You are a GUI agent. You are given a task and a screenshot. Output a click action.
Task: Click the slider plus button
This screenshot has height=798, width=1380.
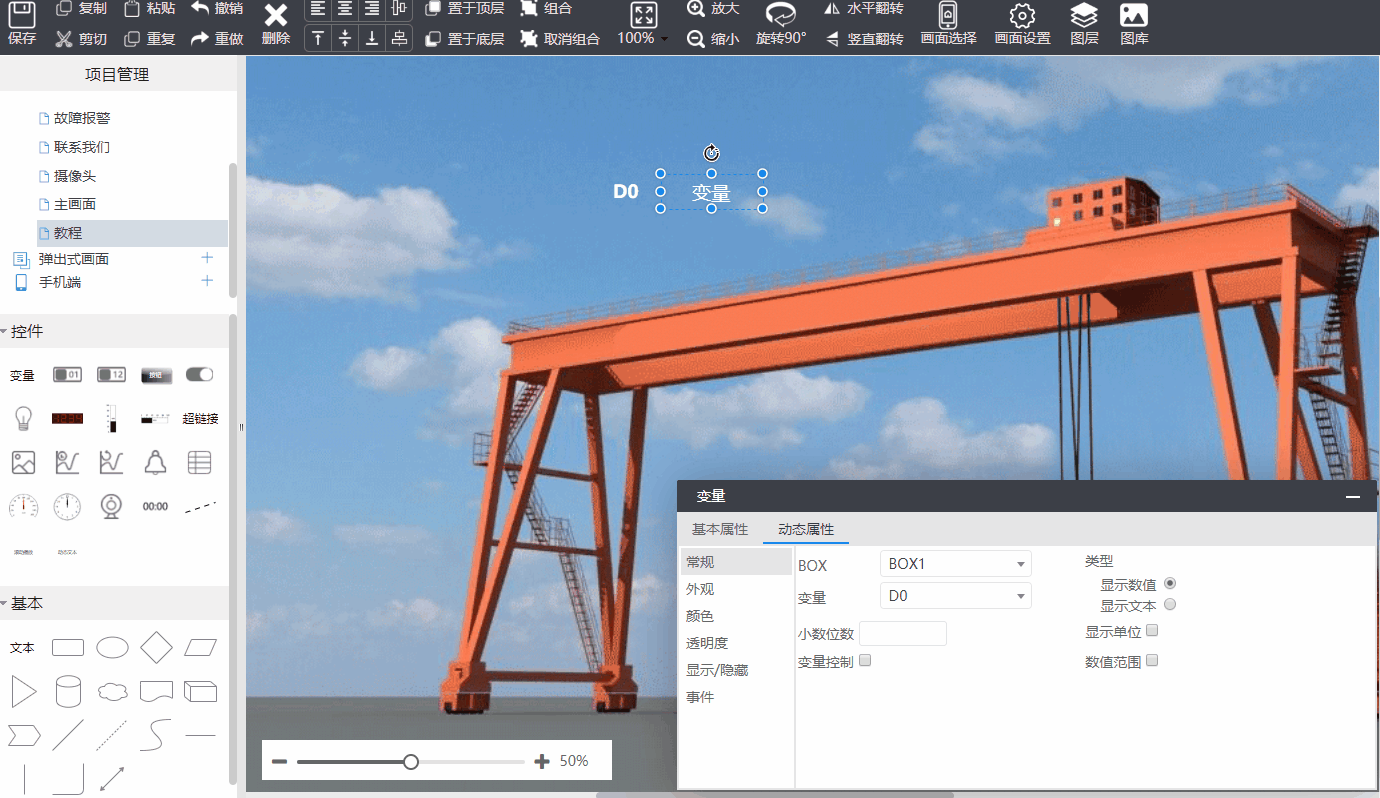click(542, 762)
